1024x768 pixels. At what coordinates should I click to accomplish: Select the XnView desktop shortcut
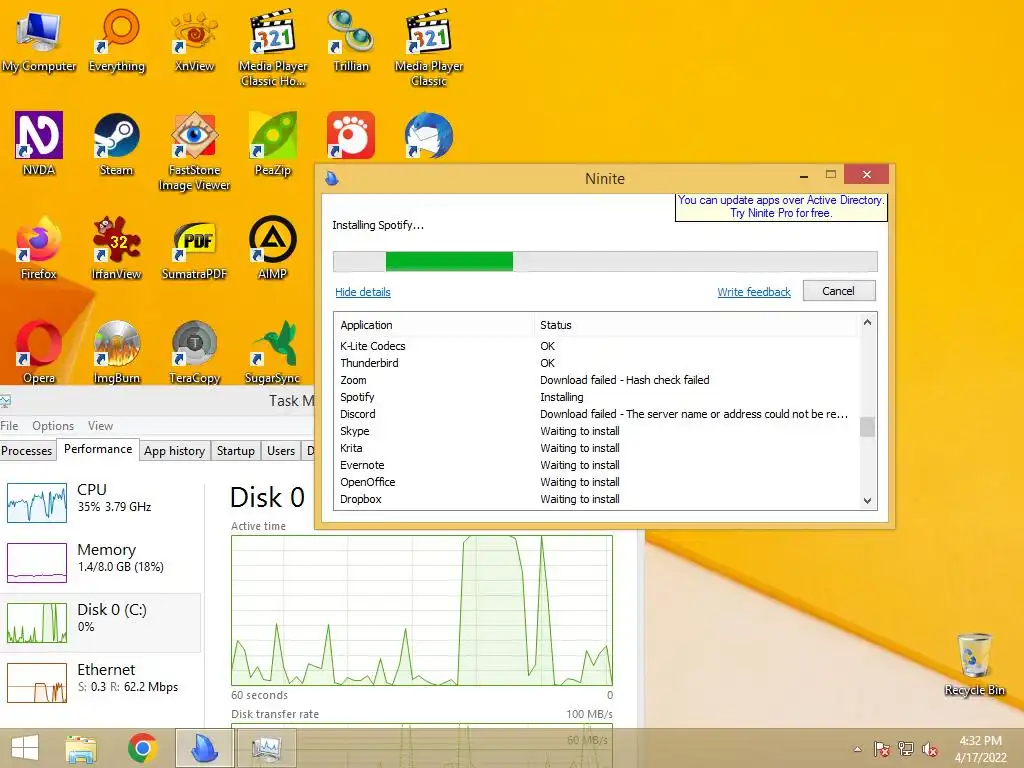[x=194, y=41]
